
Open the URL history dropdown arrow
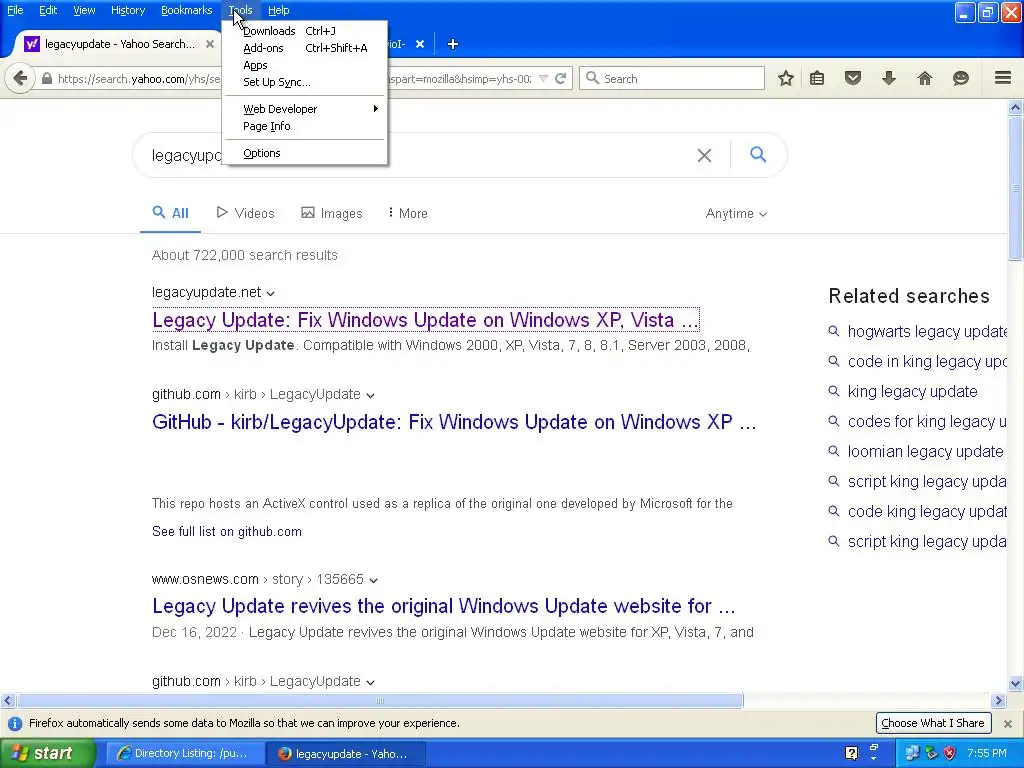point(543,78)
